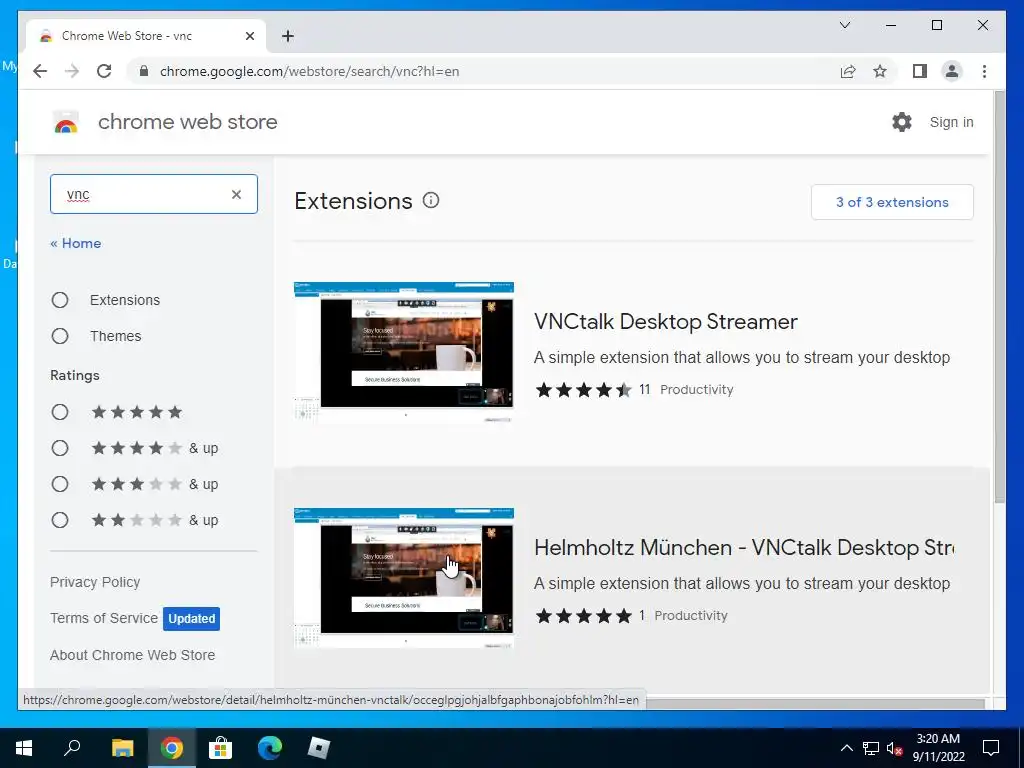Open the Windows Start menu
Image resolution: width=1024 pixels, height=768 pixels.
click(24, 748)
